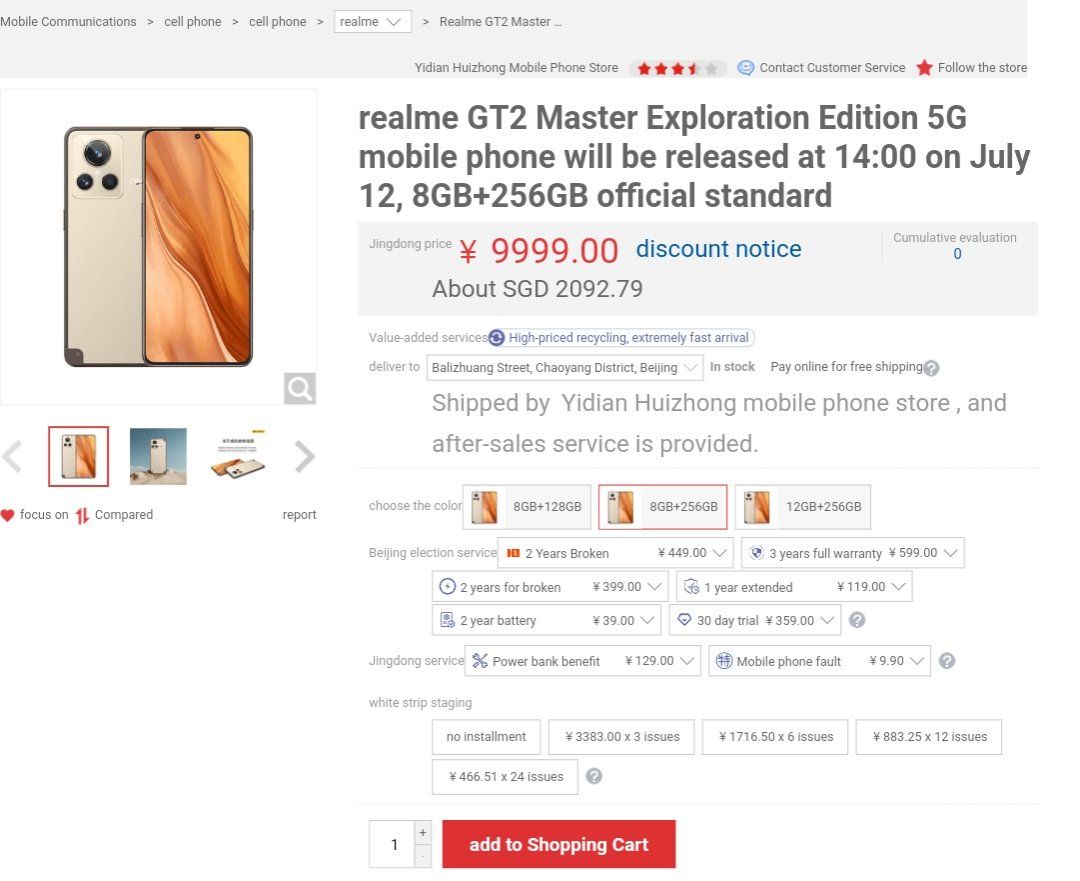Expand the deliver to address dropdown

point(565,368)
